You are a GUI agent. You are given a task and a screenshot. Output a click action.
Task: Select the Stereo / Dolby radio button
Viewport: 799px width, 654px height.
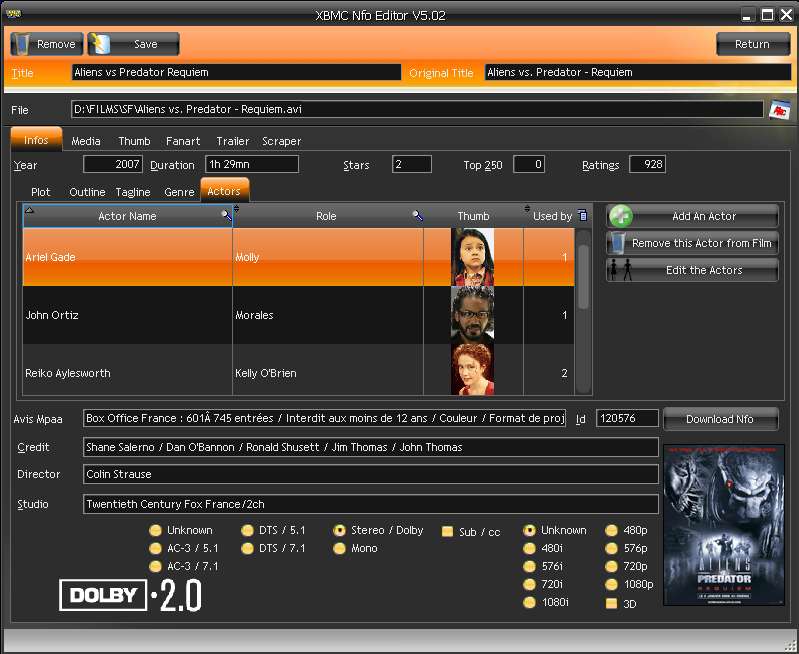click(x=339, y=531)
